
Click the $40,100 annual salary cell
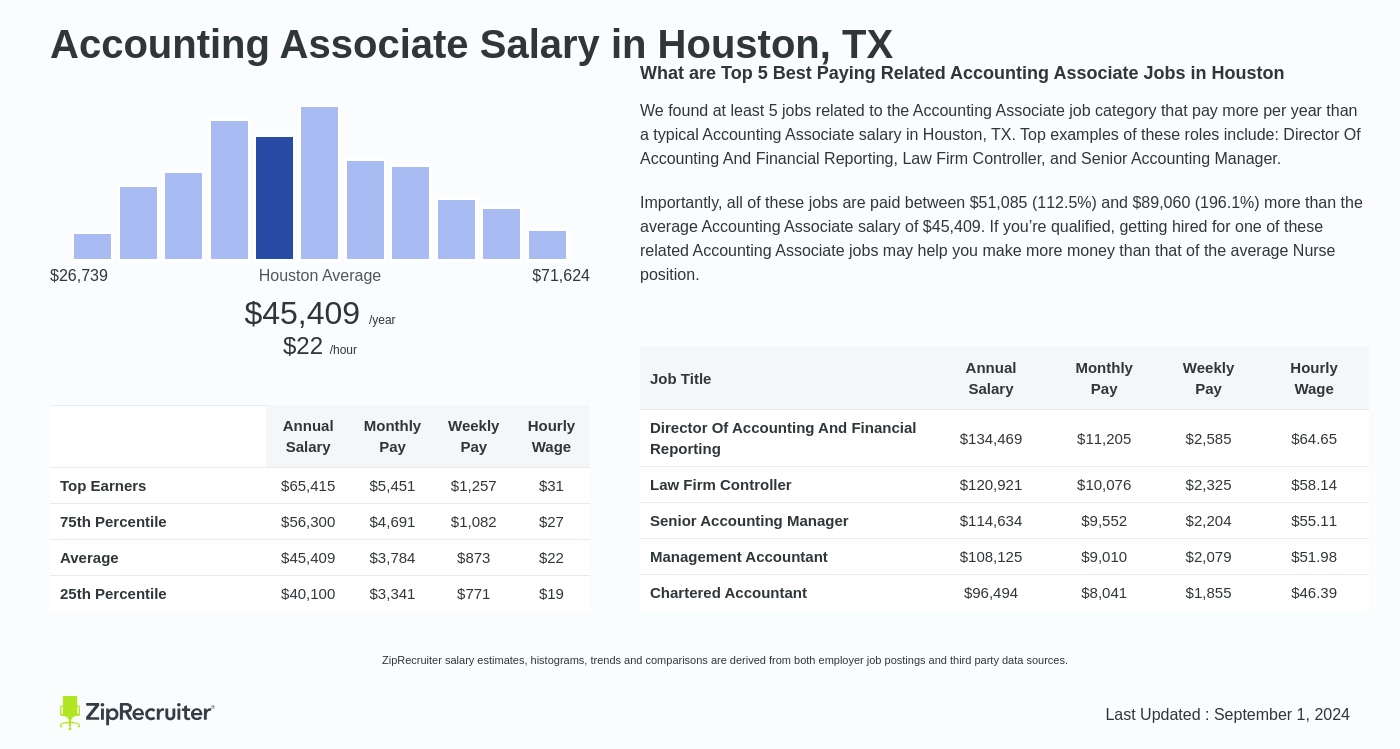(308, 594)
